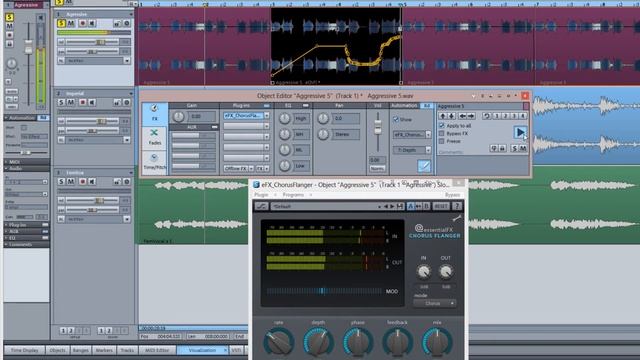This screenshot has height=360, width=640.
Task: Switch to Time Display tab
Action: (x=24, y=350)
